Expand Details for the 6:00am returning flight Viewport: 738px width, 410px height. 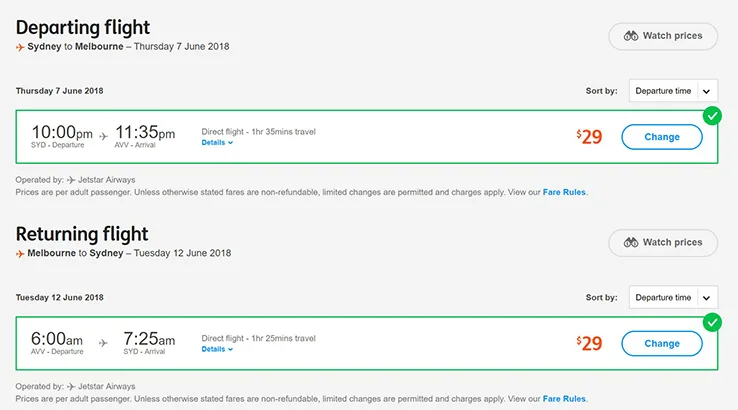point(217,350)
